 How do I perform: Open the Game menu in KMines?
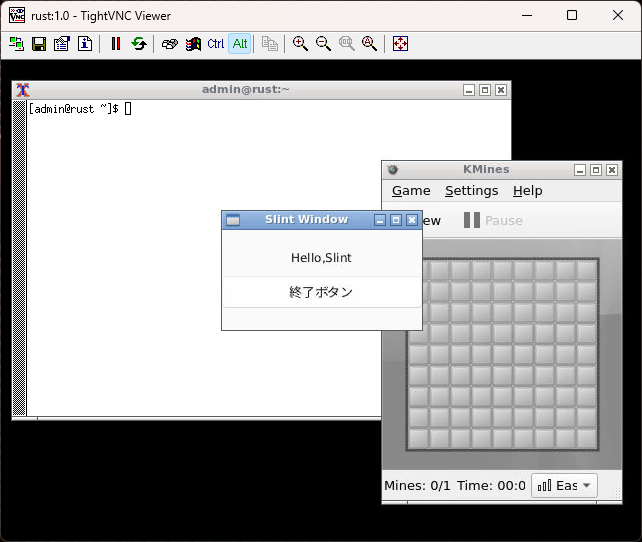tap(411, 191)
